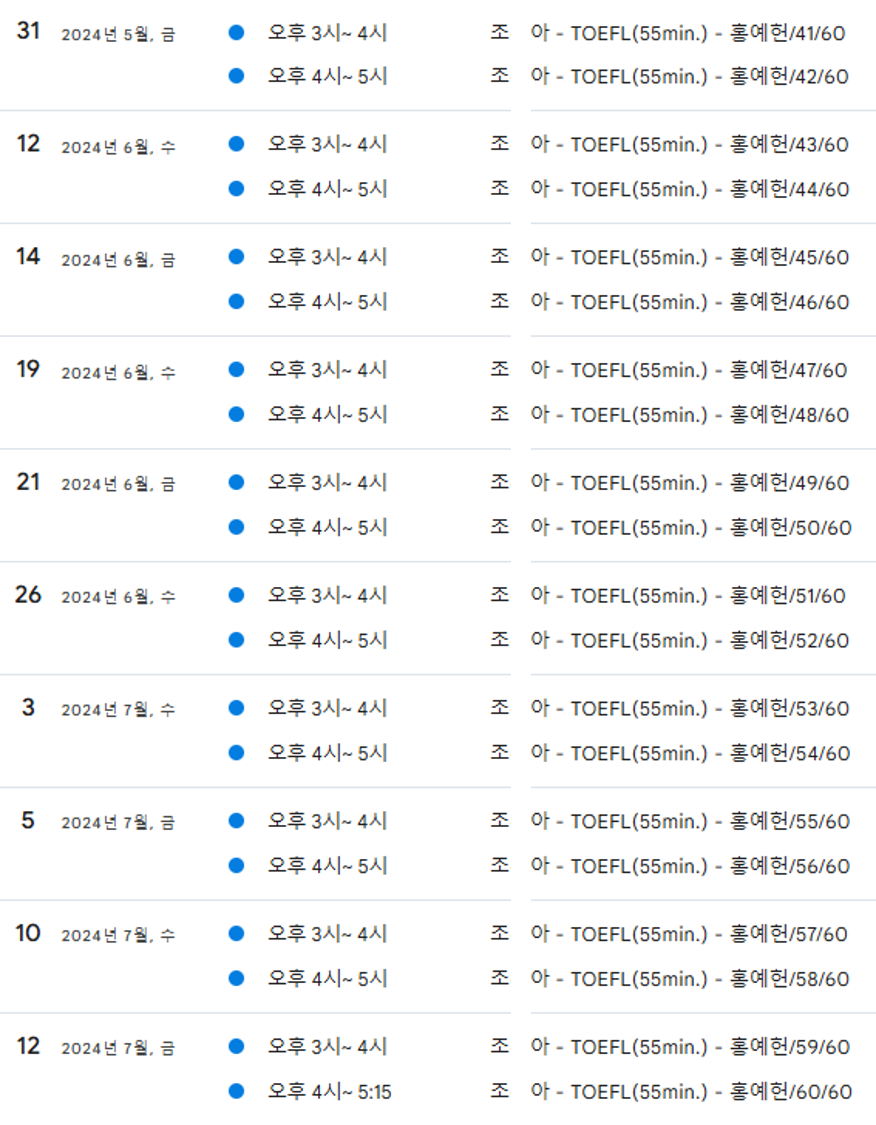Click 오후 4시~ 5시 time on 56/60 row

pyautogui.click(x=327, y=865)
